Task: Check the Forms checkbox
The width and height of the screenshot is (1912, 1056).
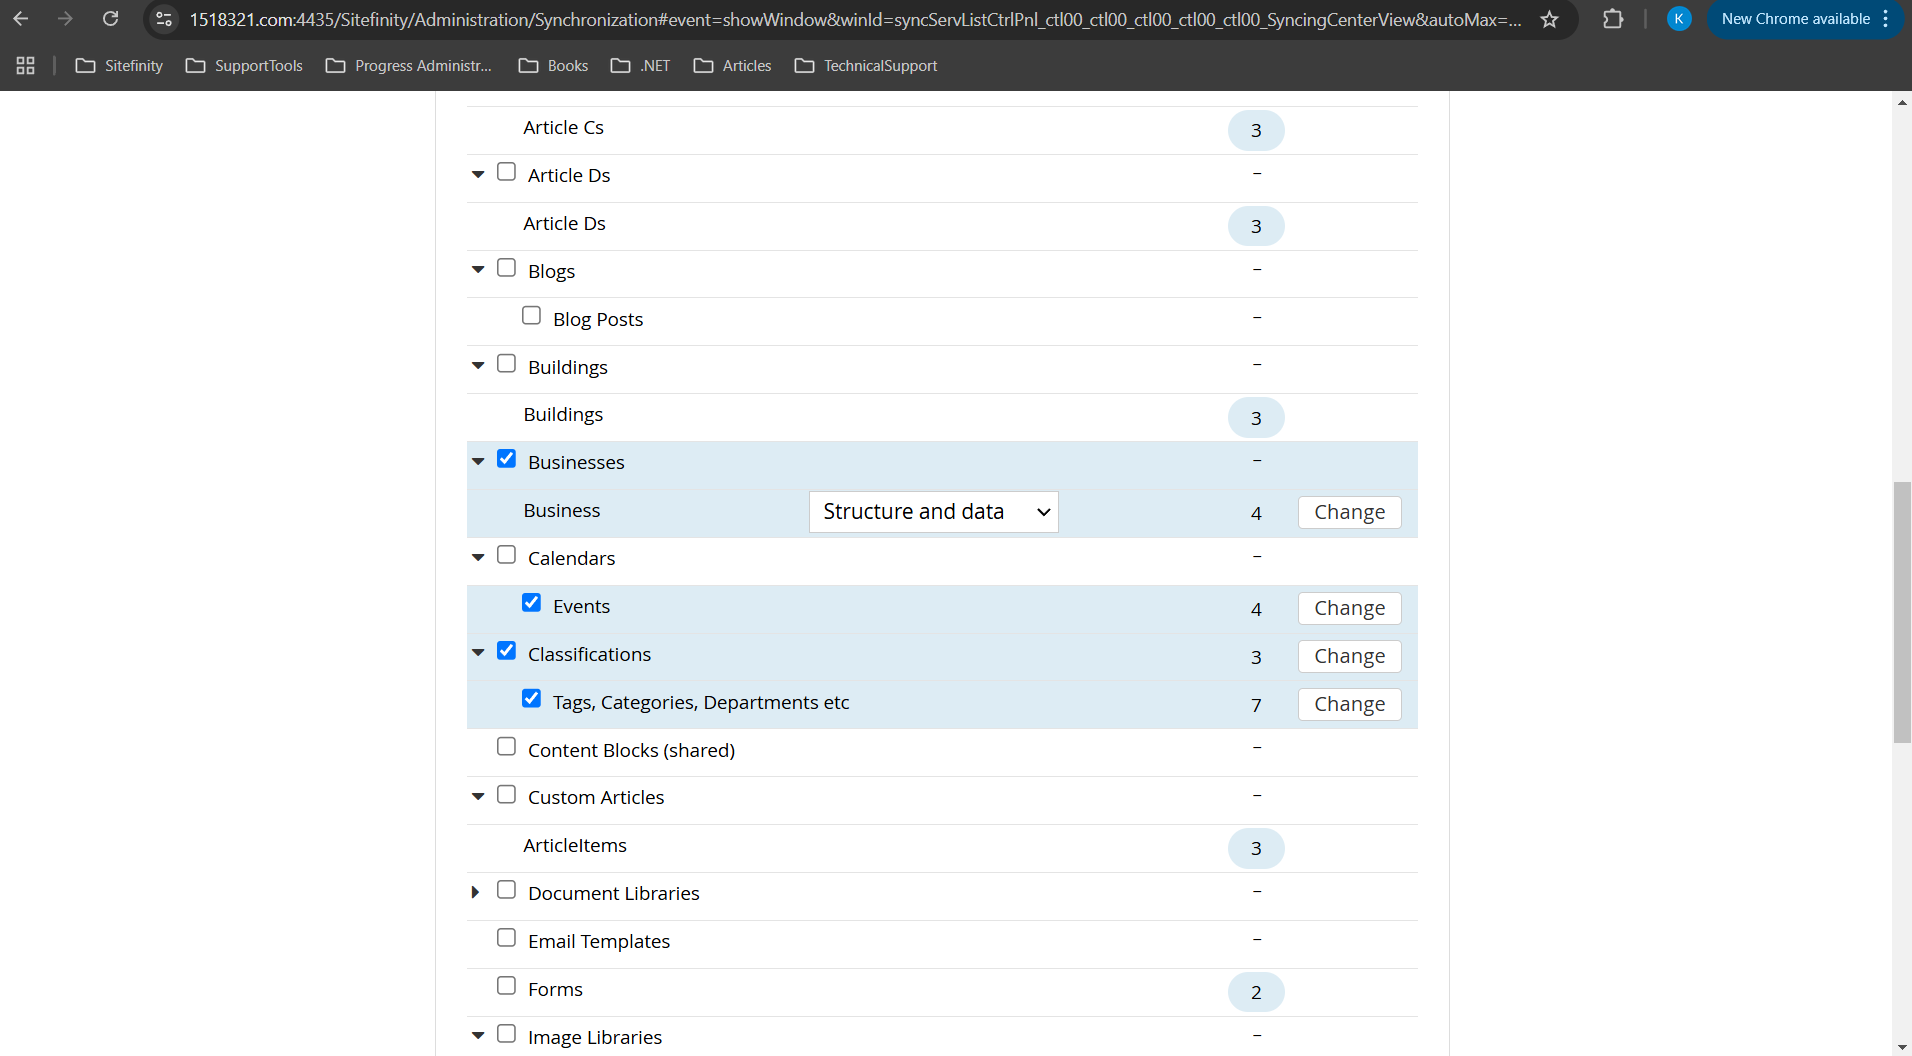Action: (507, 986)
